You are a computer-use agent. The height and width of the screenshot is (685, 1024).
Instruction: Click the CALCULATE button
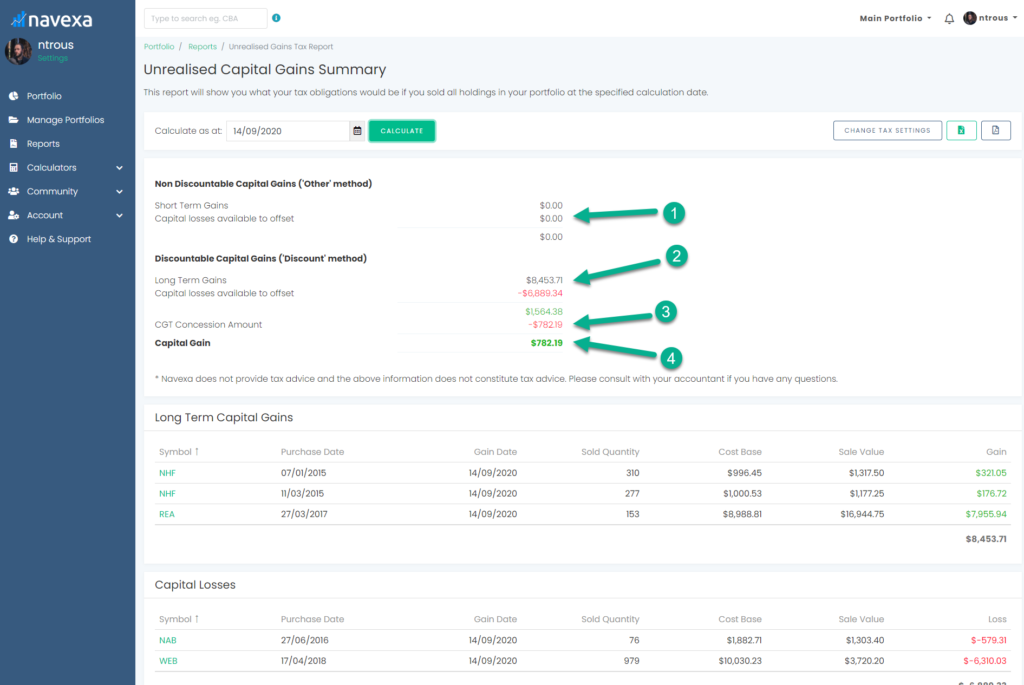402,131
